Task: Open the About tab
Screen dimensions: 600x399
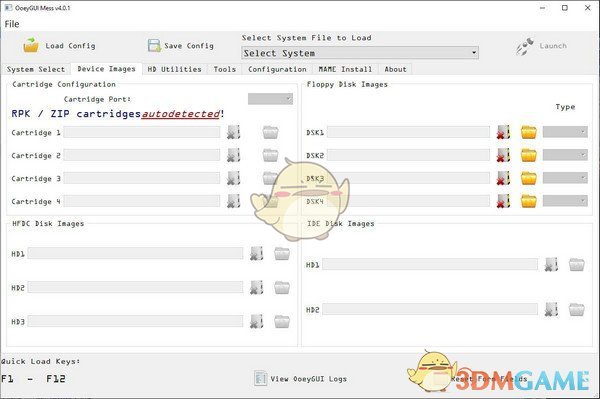Action: click(395, 69)
